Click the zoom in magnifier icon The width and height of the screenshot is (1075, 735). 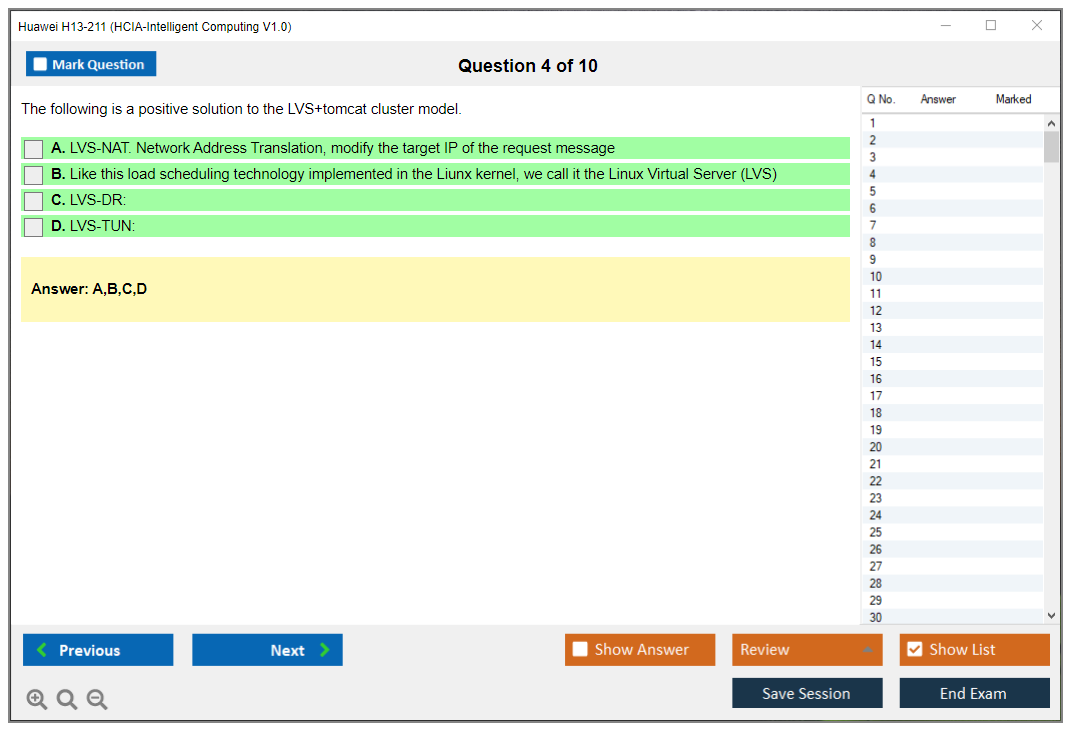point(37,700)
